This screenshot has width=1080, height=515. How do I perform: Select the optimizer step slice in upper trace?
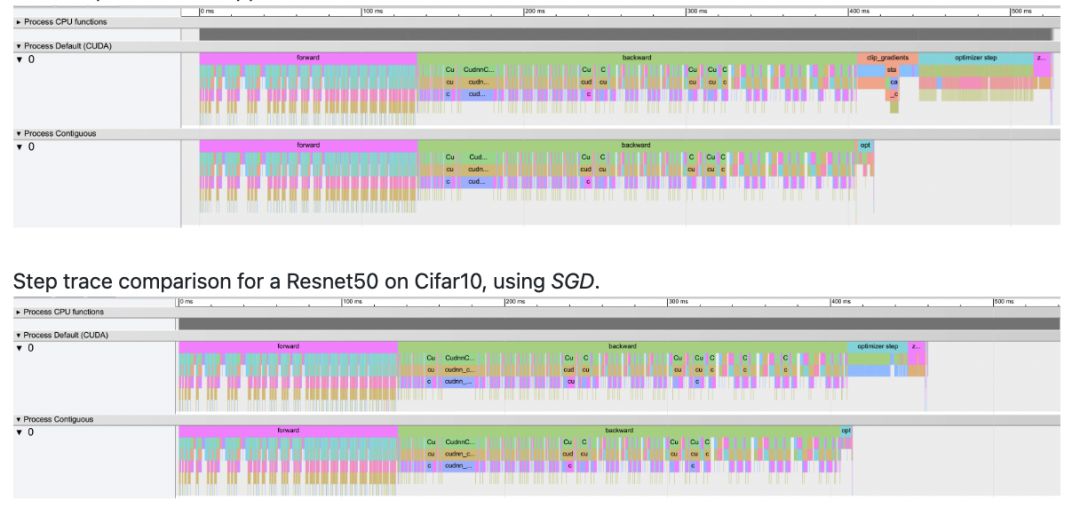point(976,58)
